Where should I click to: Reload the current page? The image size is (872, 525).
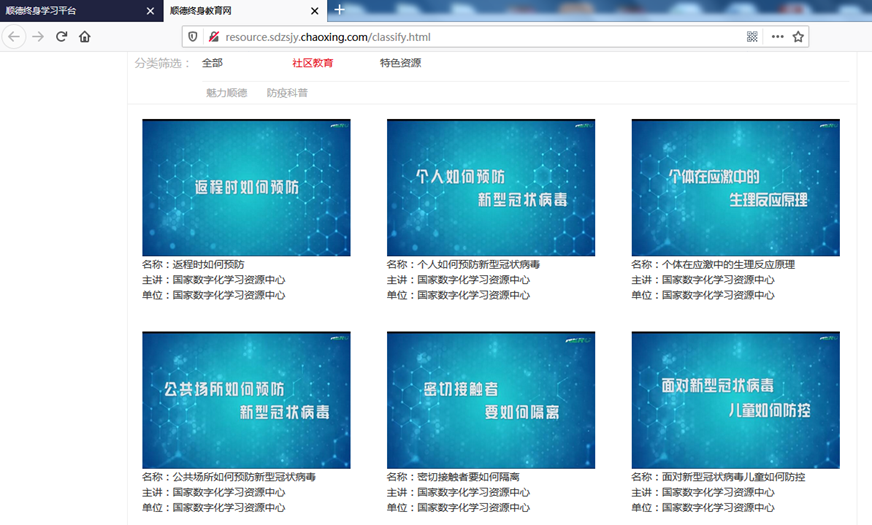pyautogui.click(x=62, y=36)
